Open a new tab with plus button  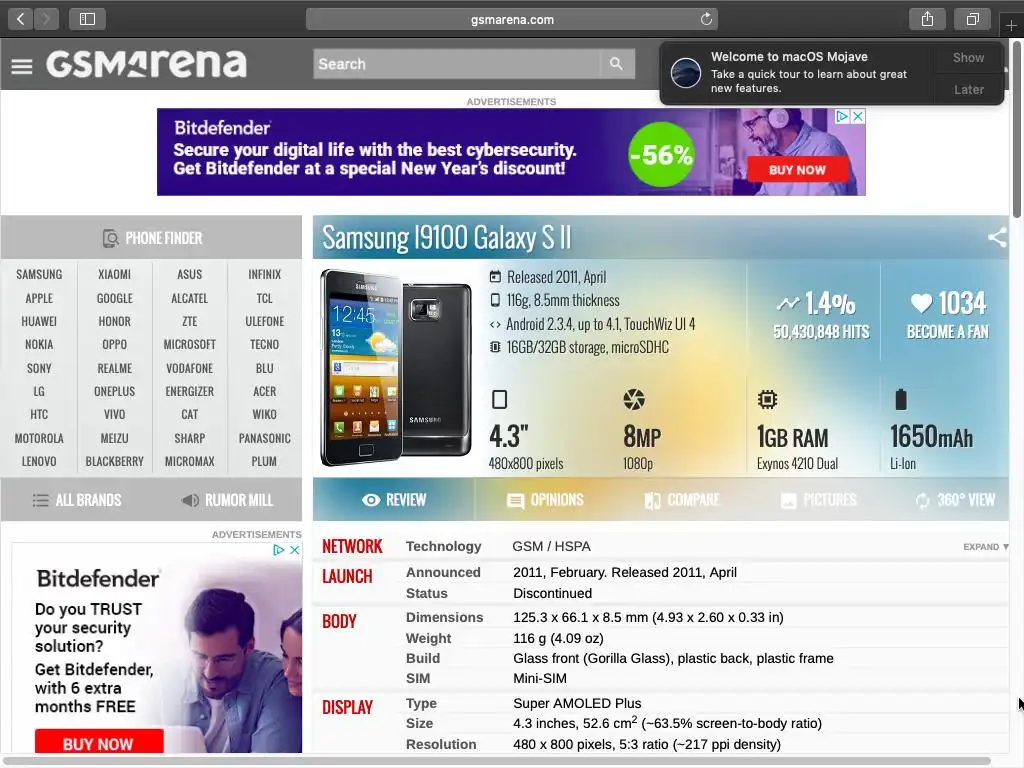click(1011, 25)
